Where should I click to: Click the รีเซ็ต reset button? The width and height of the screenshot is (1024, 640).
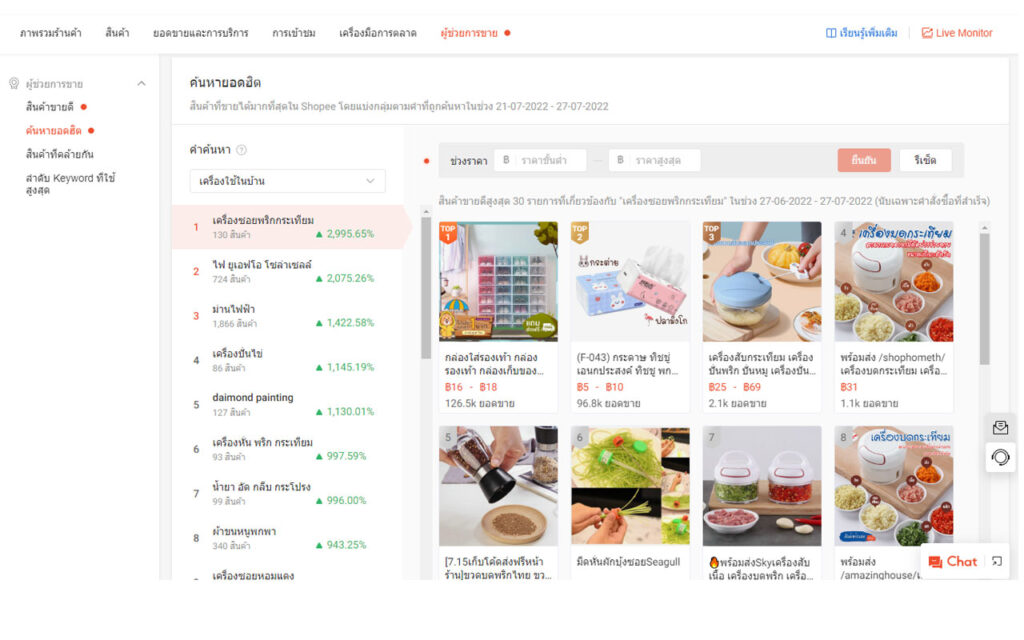925,160
